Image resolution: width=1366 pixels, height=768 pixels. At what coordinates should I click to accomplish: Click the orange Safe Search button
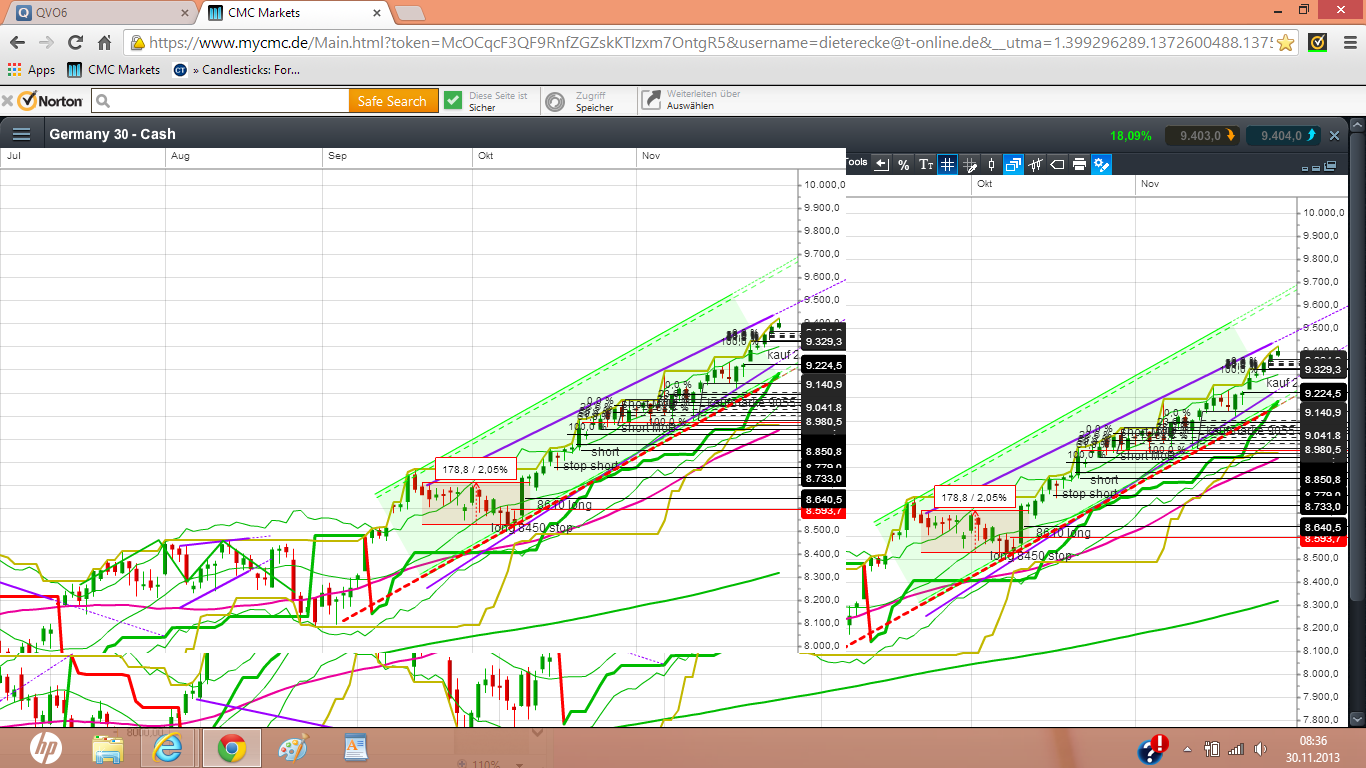point(395,100)
